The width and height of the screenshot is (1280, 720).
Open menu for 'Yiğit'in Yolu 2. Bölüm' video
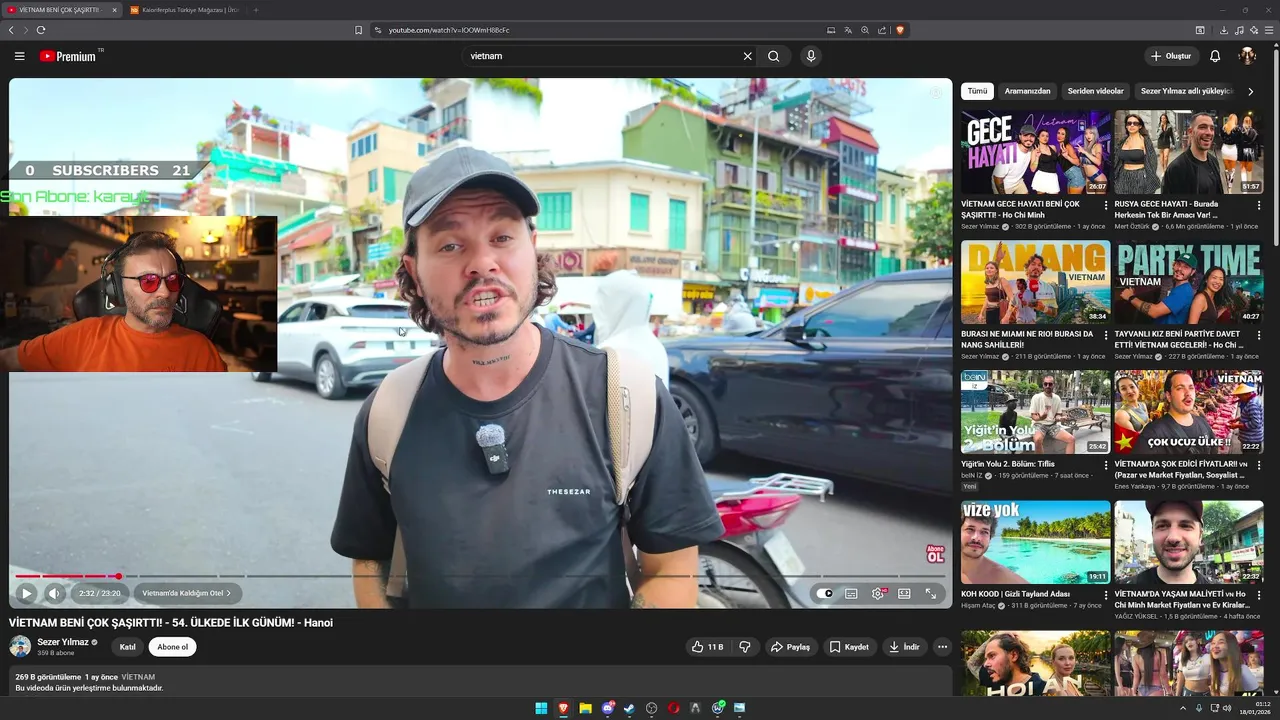[x=1105, y=465]
